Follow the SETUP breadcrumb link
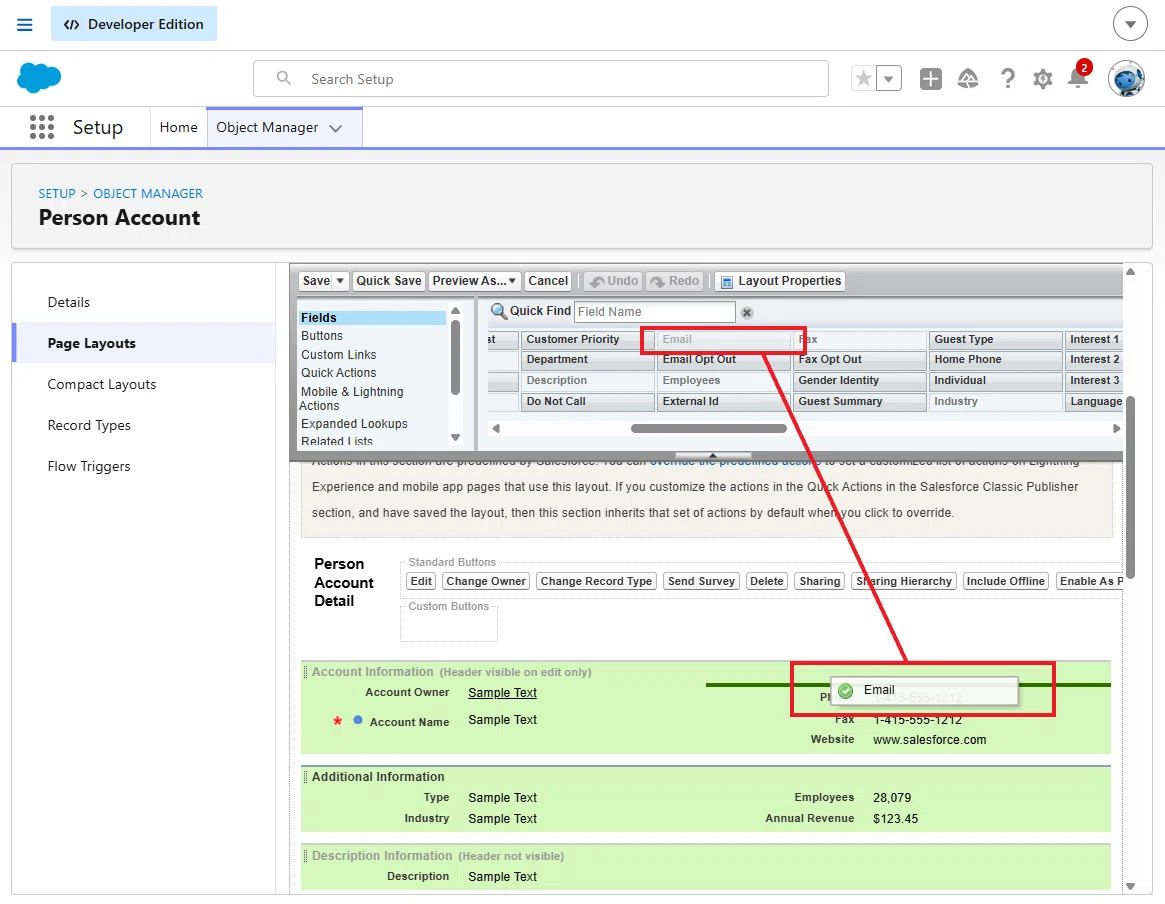This screenshot has height=904, width=1165. (x=57, y=193)
